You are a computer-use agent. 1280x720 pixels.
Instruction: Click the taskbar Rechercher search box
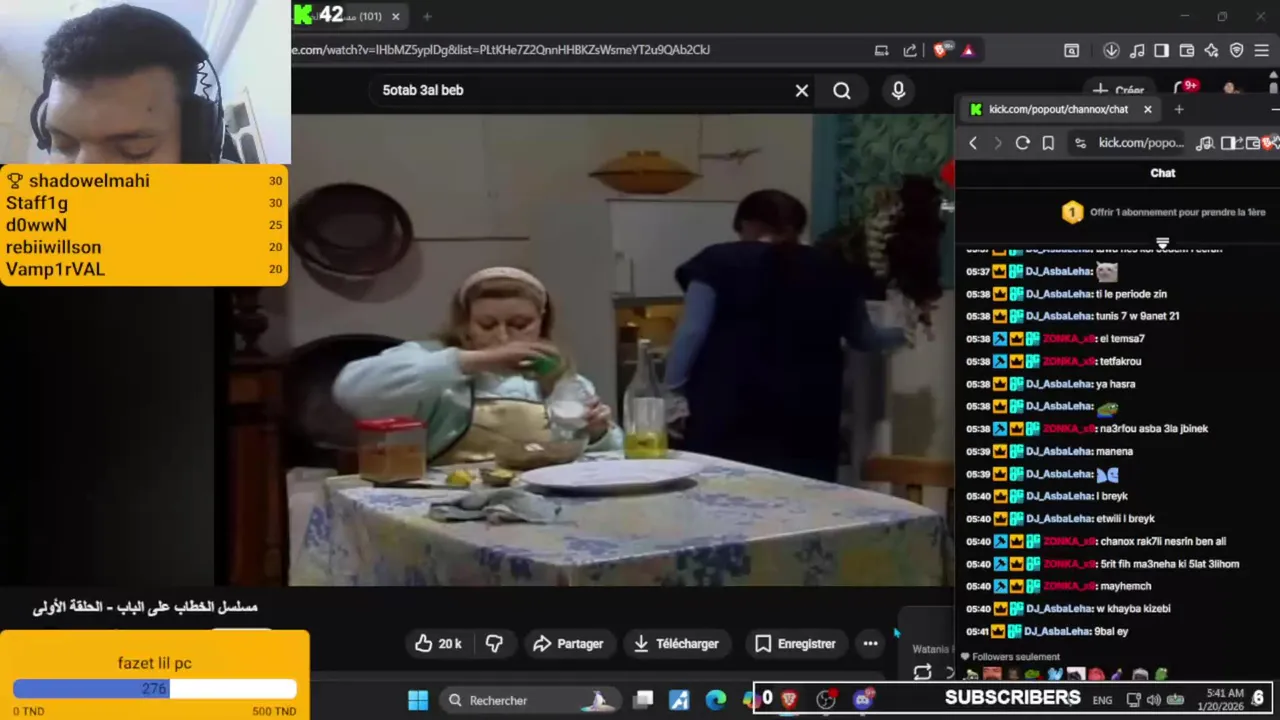pyautogui.click(x=530, y=700)
